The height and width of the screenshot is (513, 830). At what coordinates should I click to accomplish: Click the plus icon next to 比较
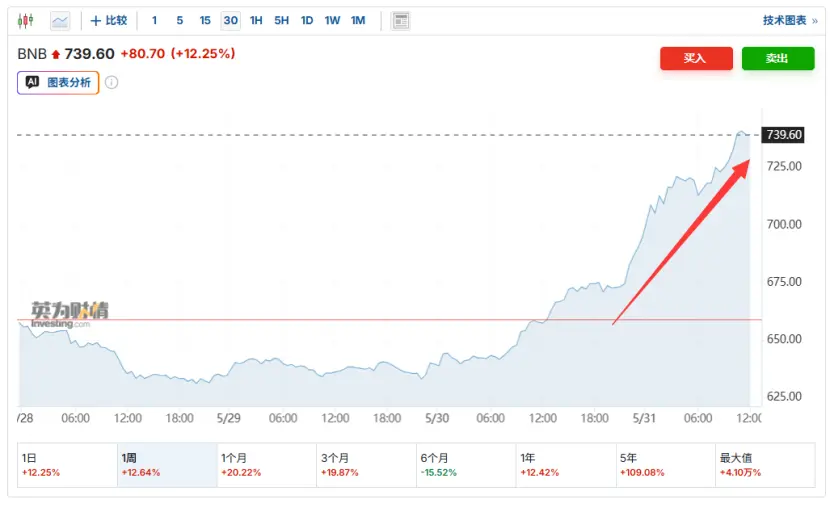[96, 21]
